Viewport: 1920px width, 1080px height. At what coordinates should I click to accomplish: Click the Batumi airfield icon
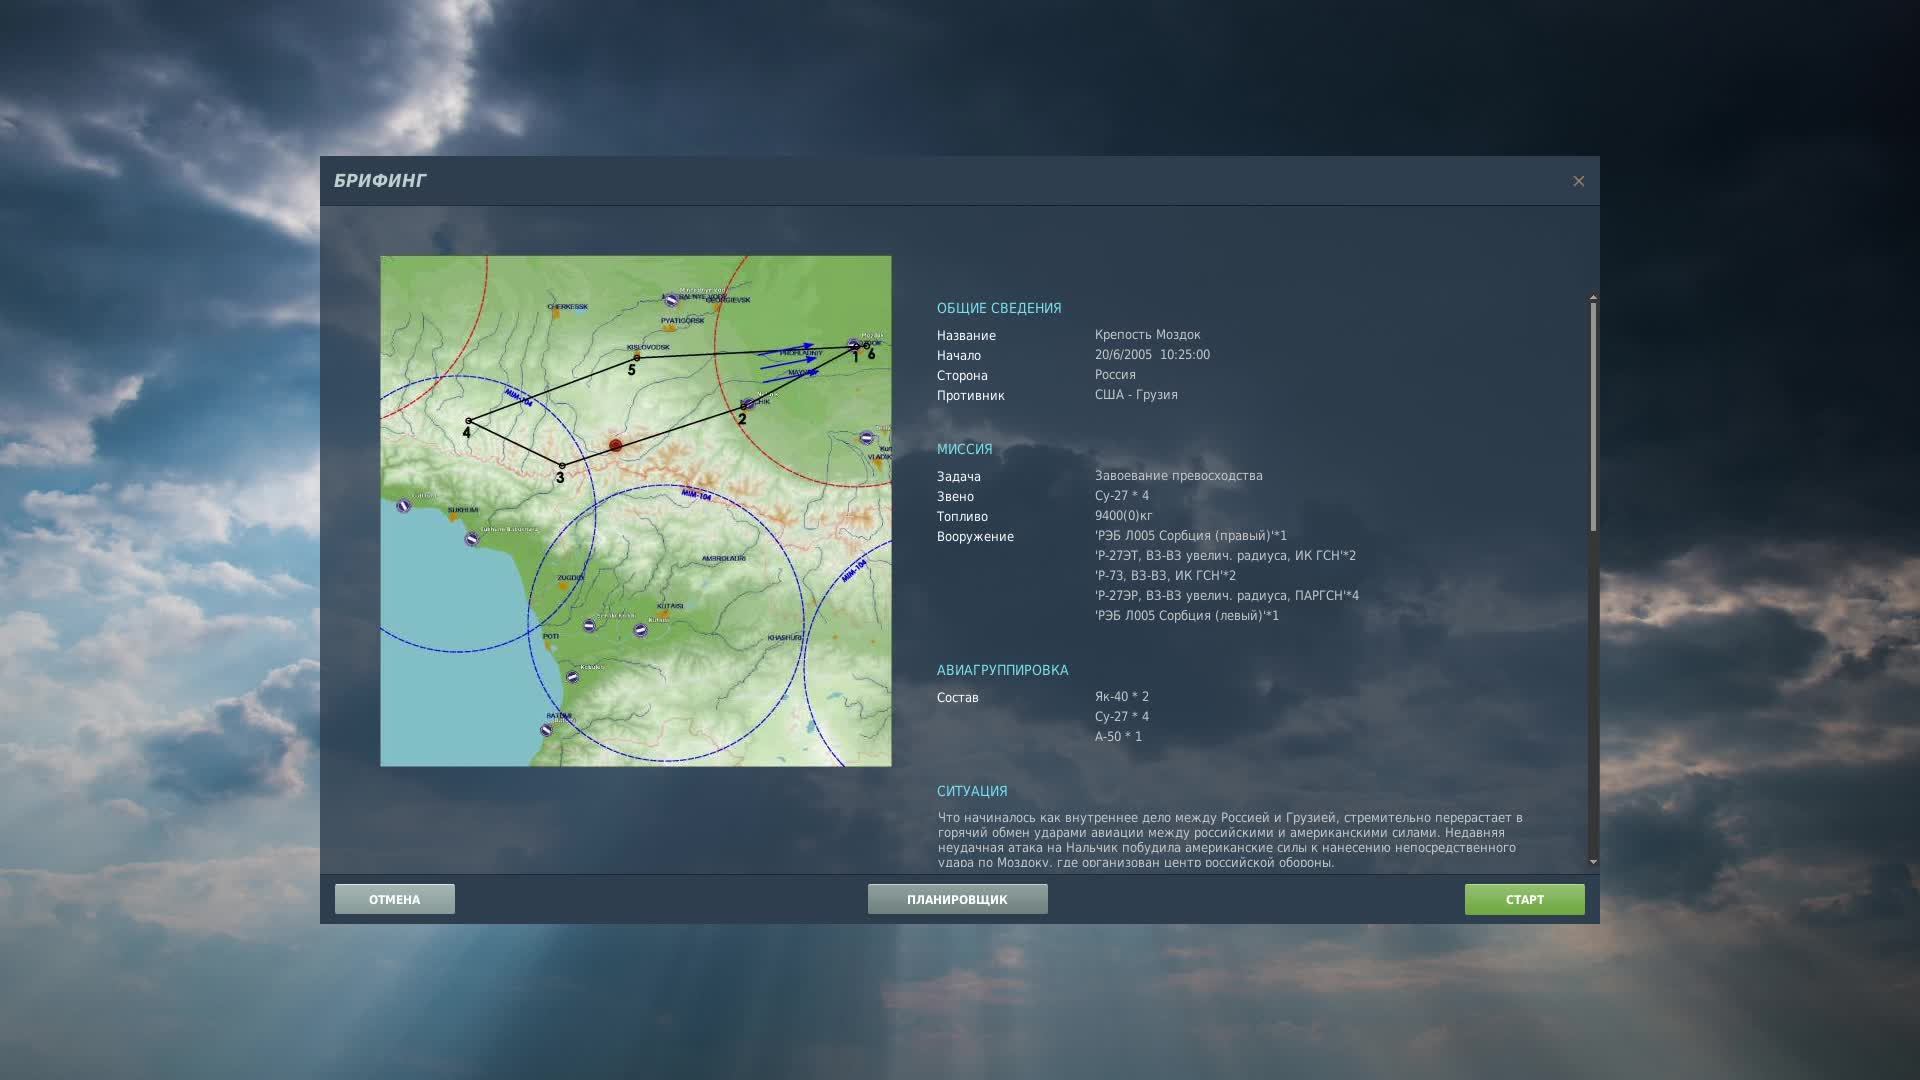click(546, 730)
